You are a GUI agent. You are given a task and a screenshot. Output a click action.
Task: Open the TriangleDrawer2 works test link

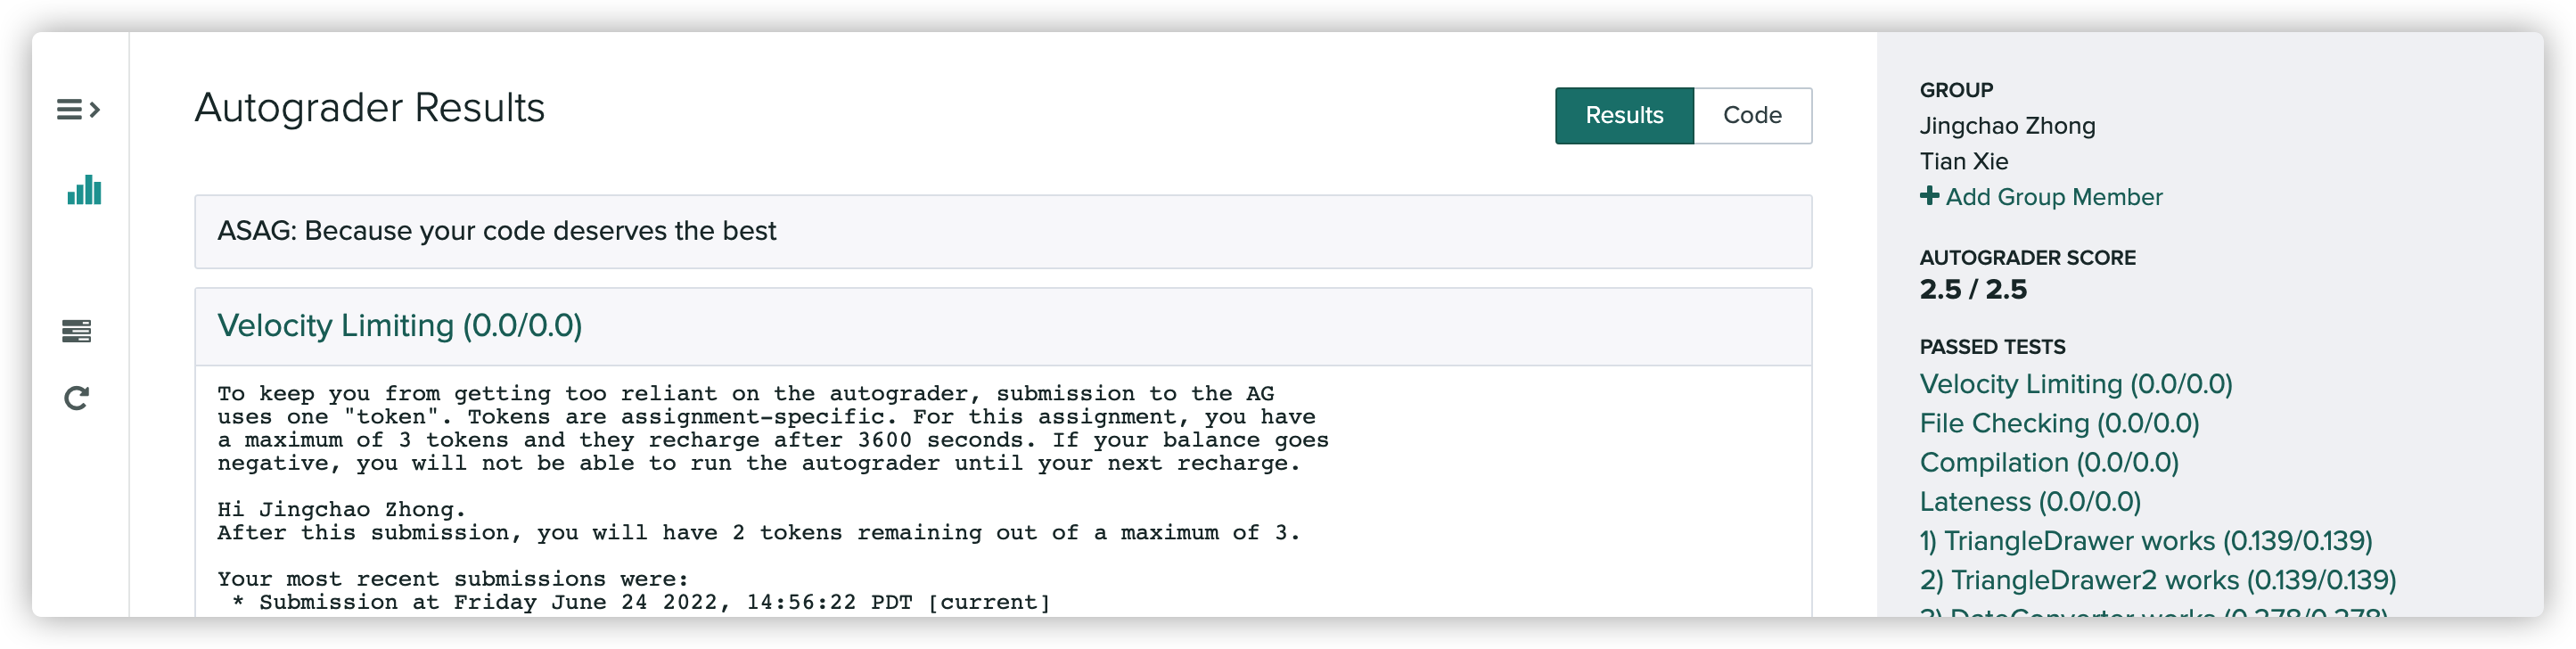click(x=2157, y=580)
